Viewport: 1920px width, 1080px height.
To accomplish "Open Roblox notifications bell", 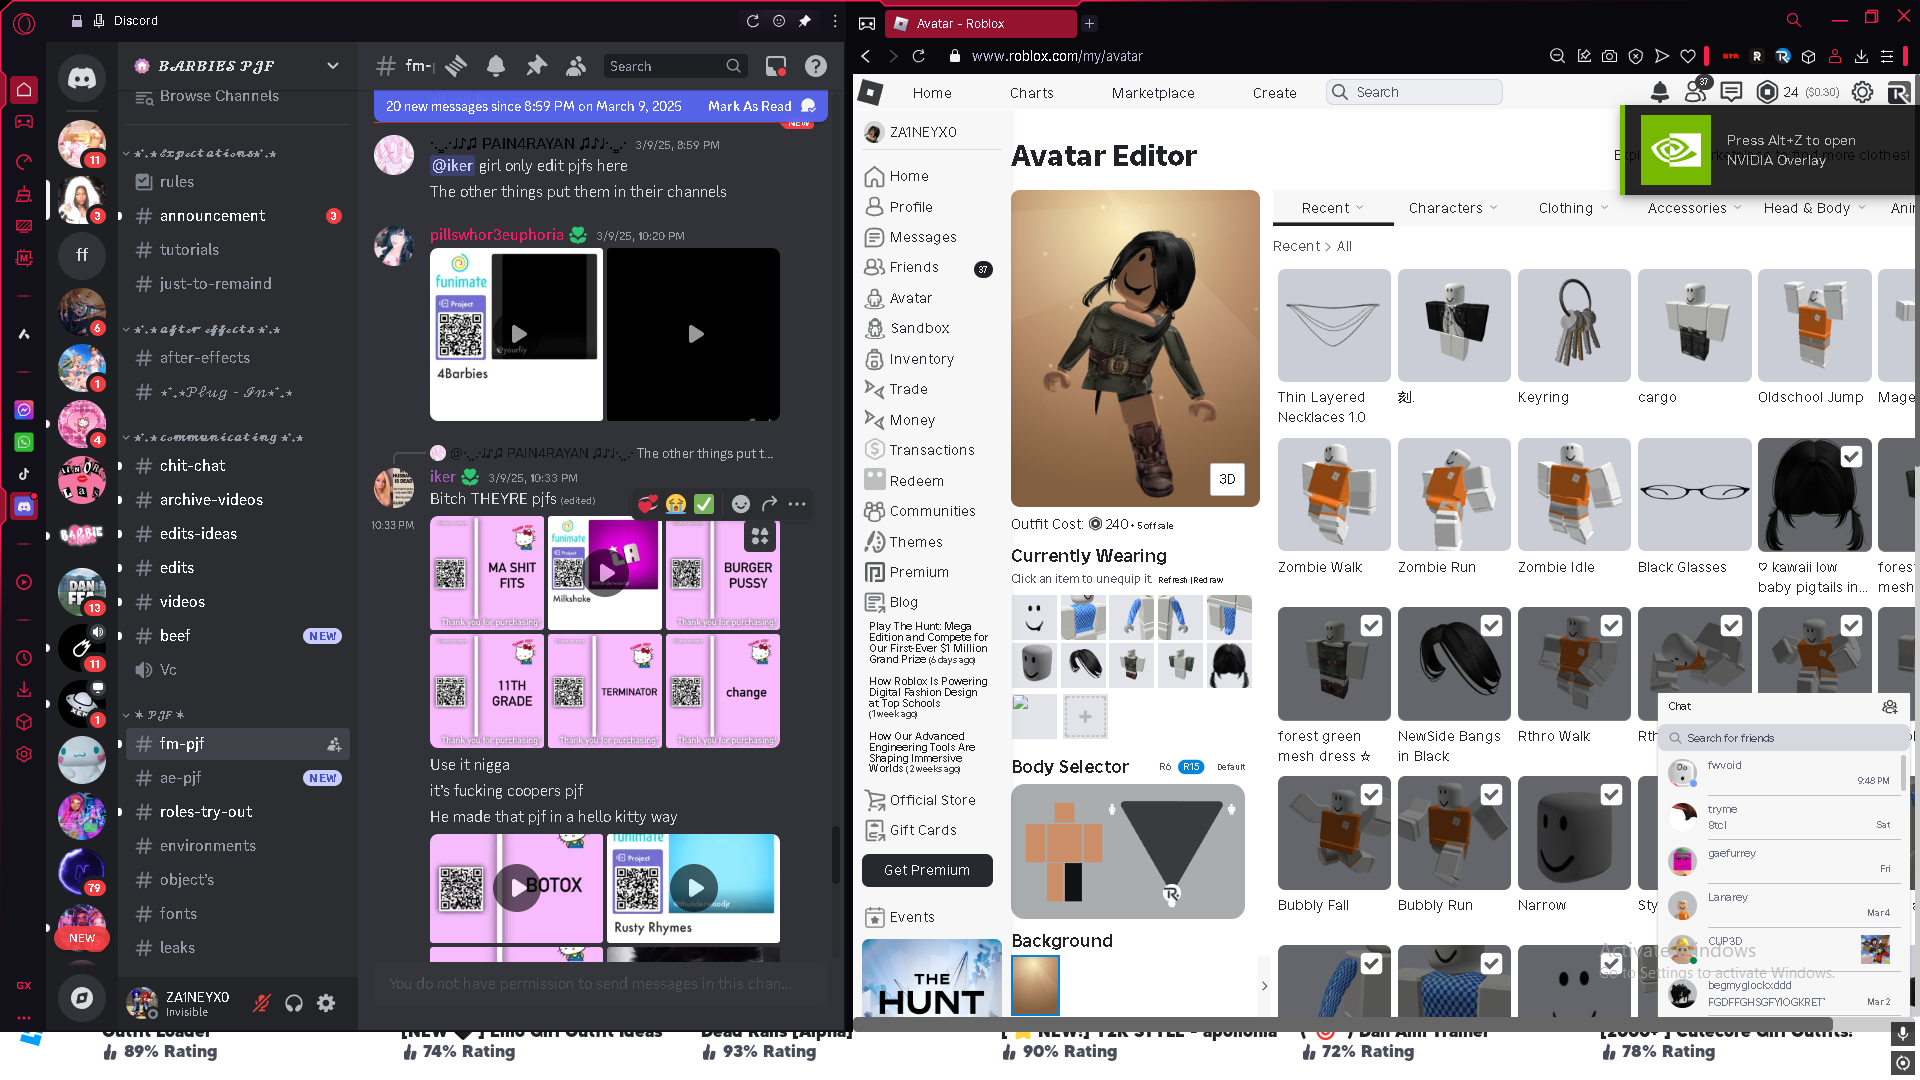I will [1660, 92].
